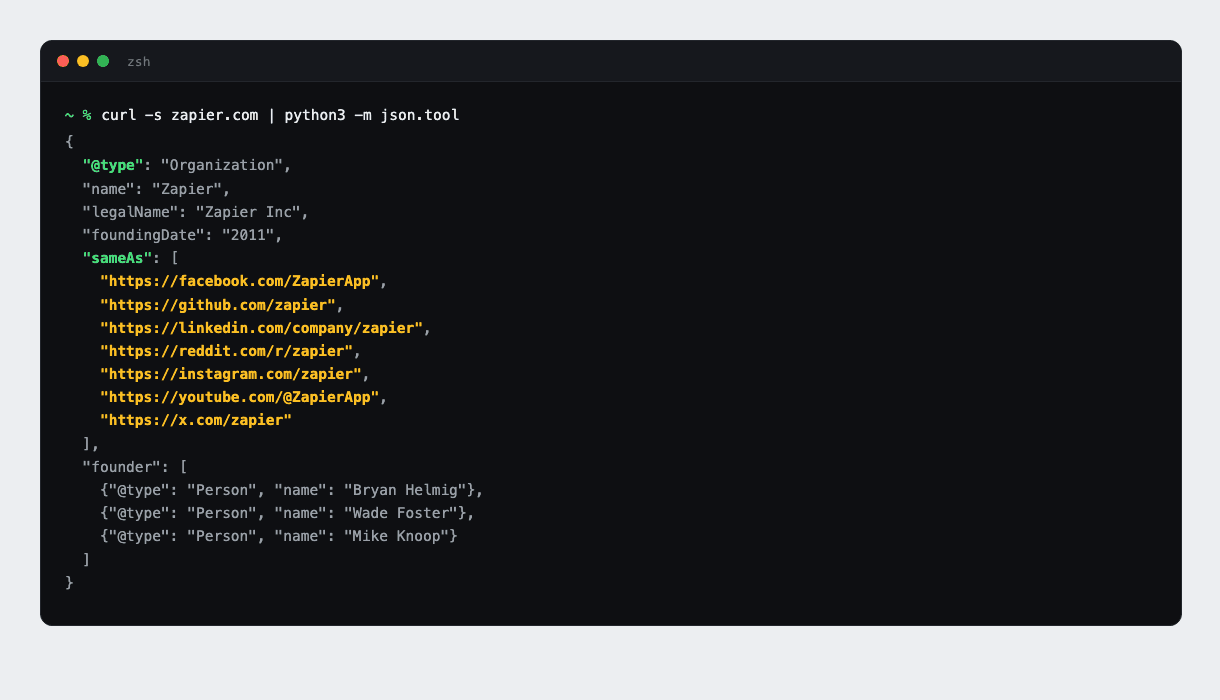
Task: Click the "name": "Zapier" line
Action: (x=157, y=188)
